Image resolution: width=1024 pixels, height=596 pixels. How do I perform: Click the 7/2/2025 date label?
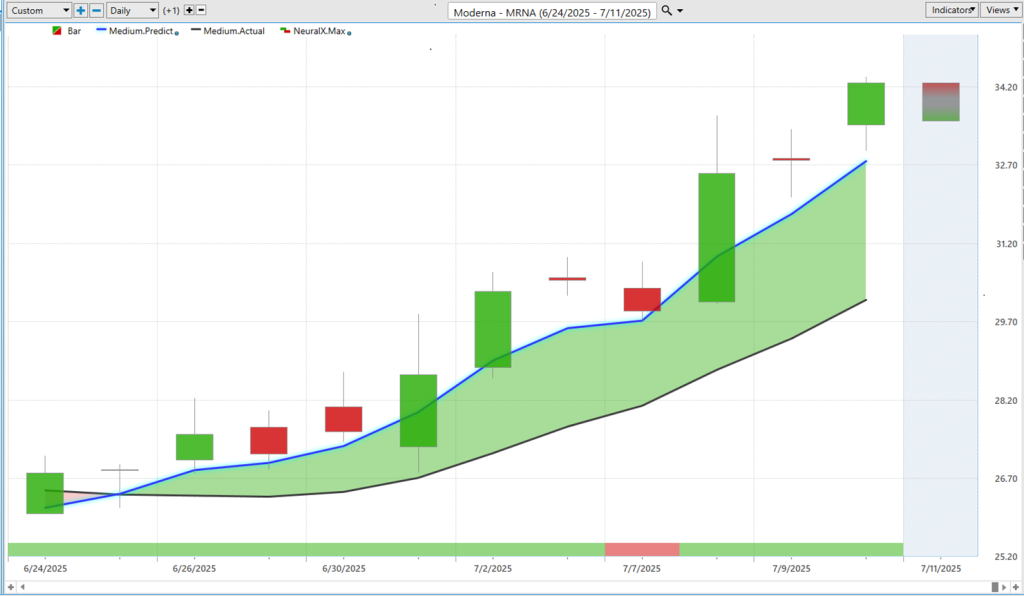click(x=493, y=569)
